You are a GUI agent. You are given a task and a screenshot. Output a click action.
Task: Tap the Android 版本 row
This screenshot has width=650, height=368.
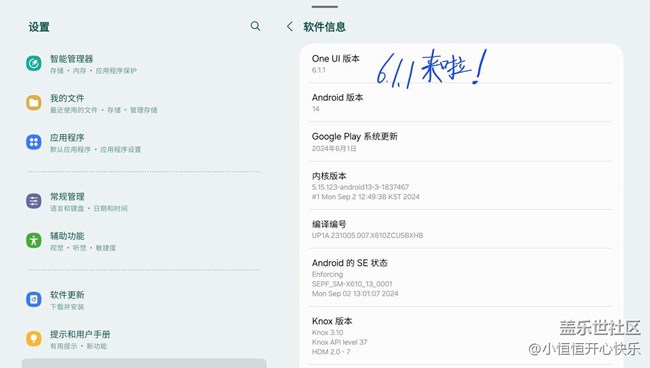pos(461,102)
